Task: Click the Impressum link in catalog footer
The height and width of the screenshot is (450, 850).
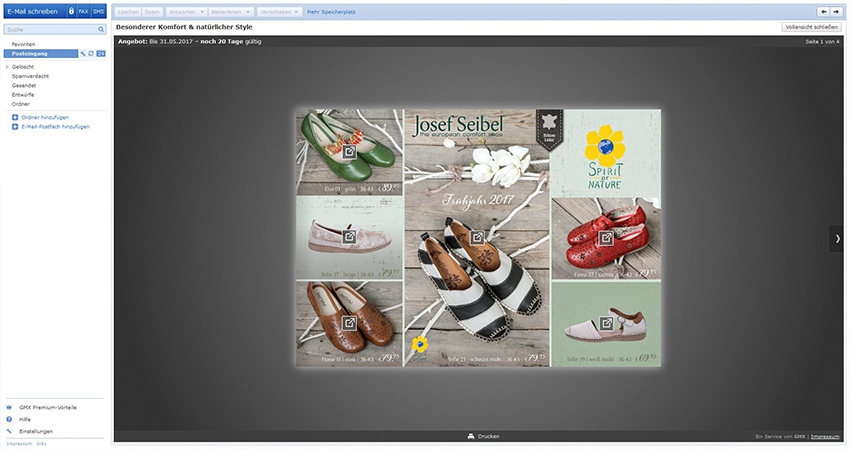Action: pyautogui.click(x=825, y=436)
